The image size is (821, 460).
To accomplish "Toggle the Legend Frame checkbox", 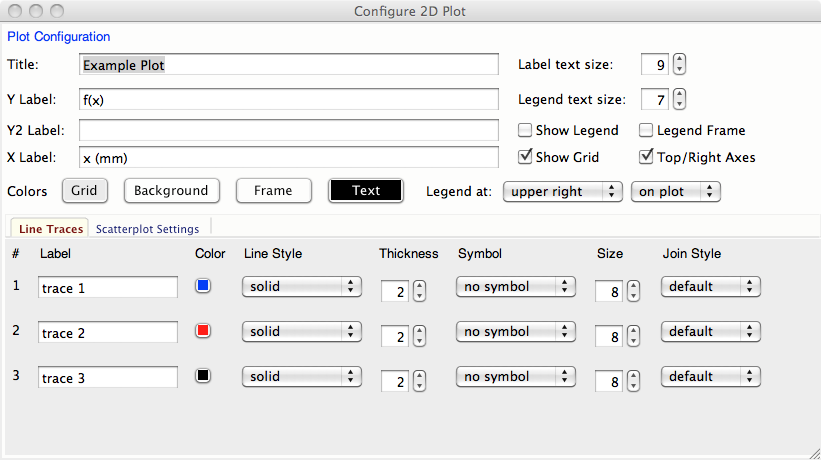I will coord(646,130).
